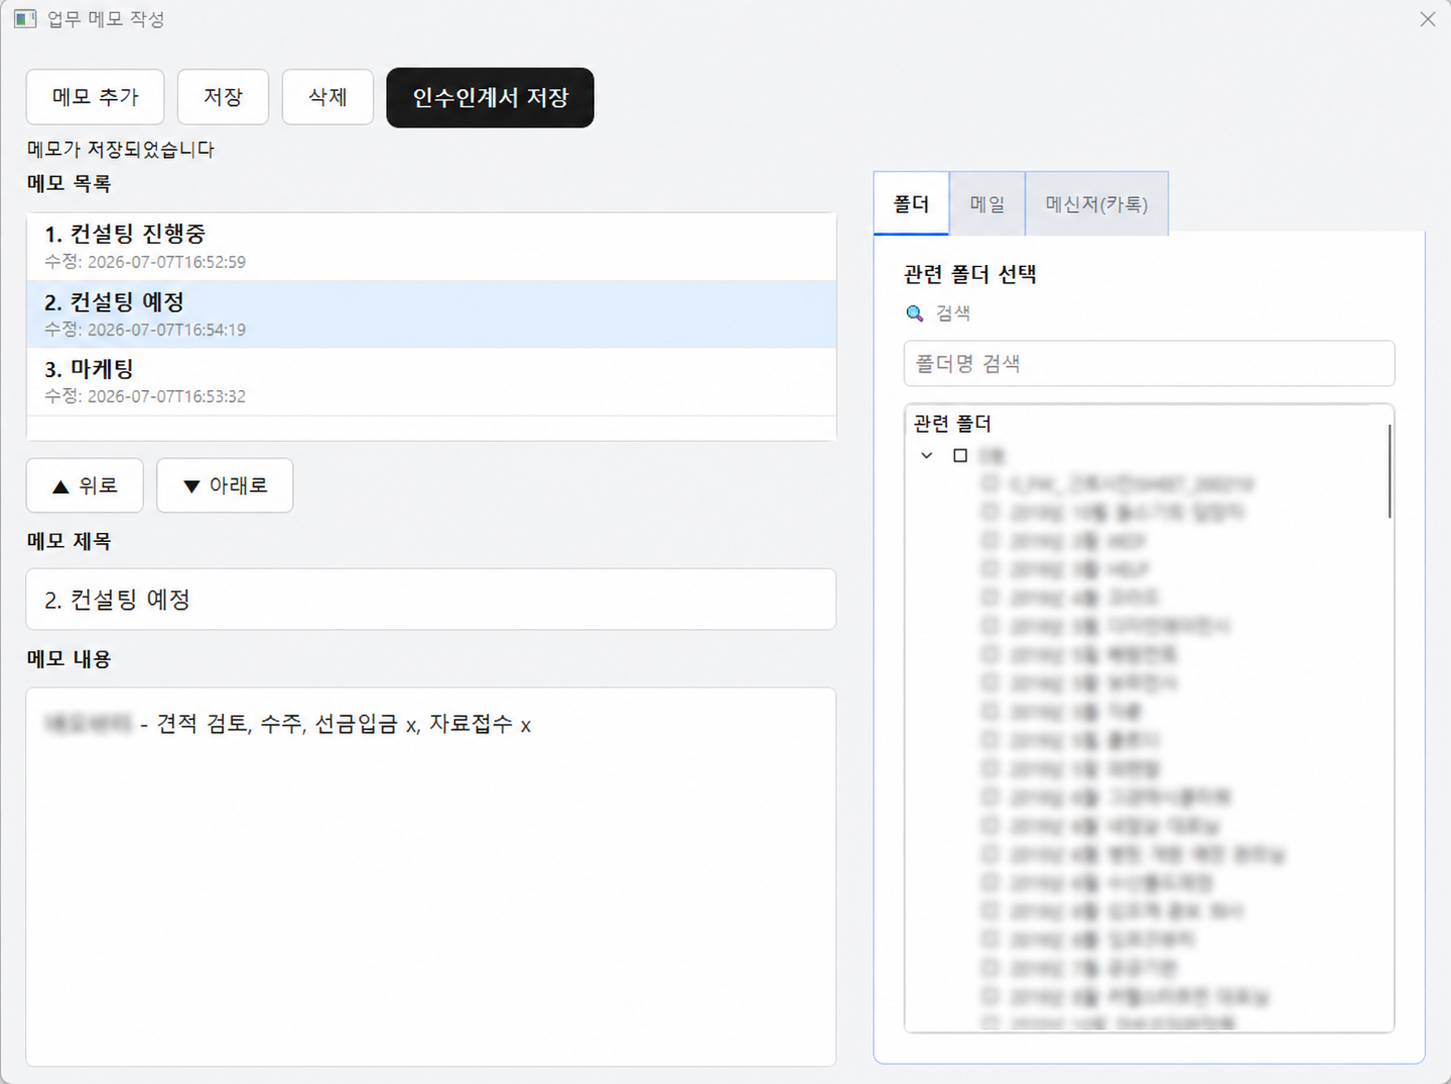
Task: Click the app icon in title bar
Action: (25, 19)
